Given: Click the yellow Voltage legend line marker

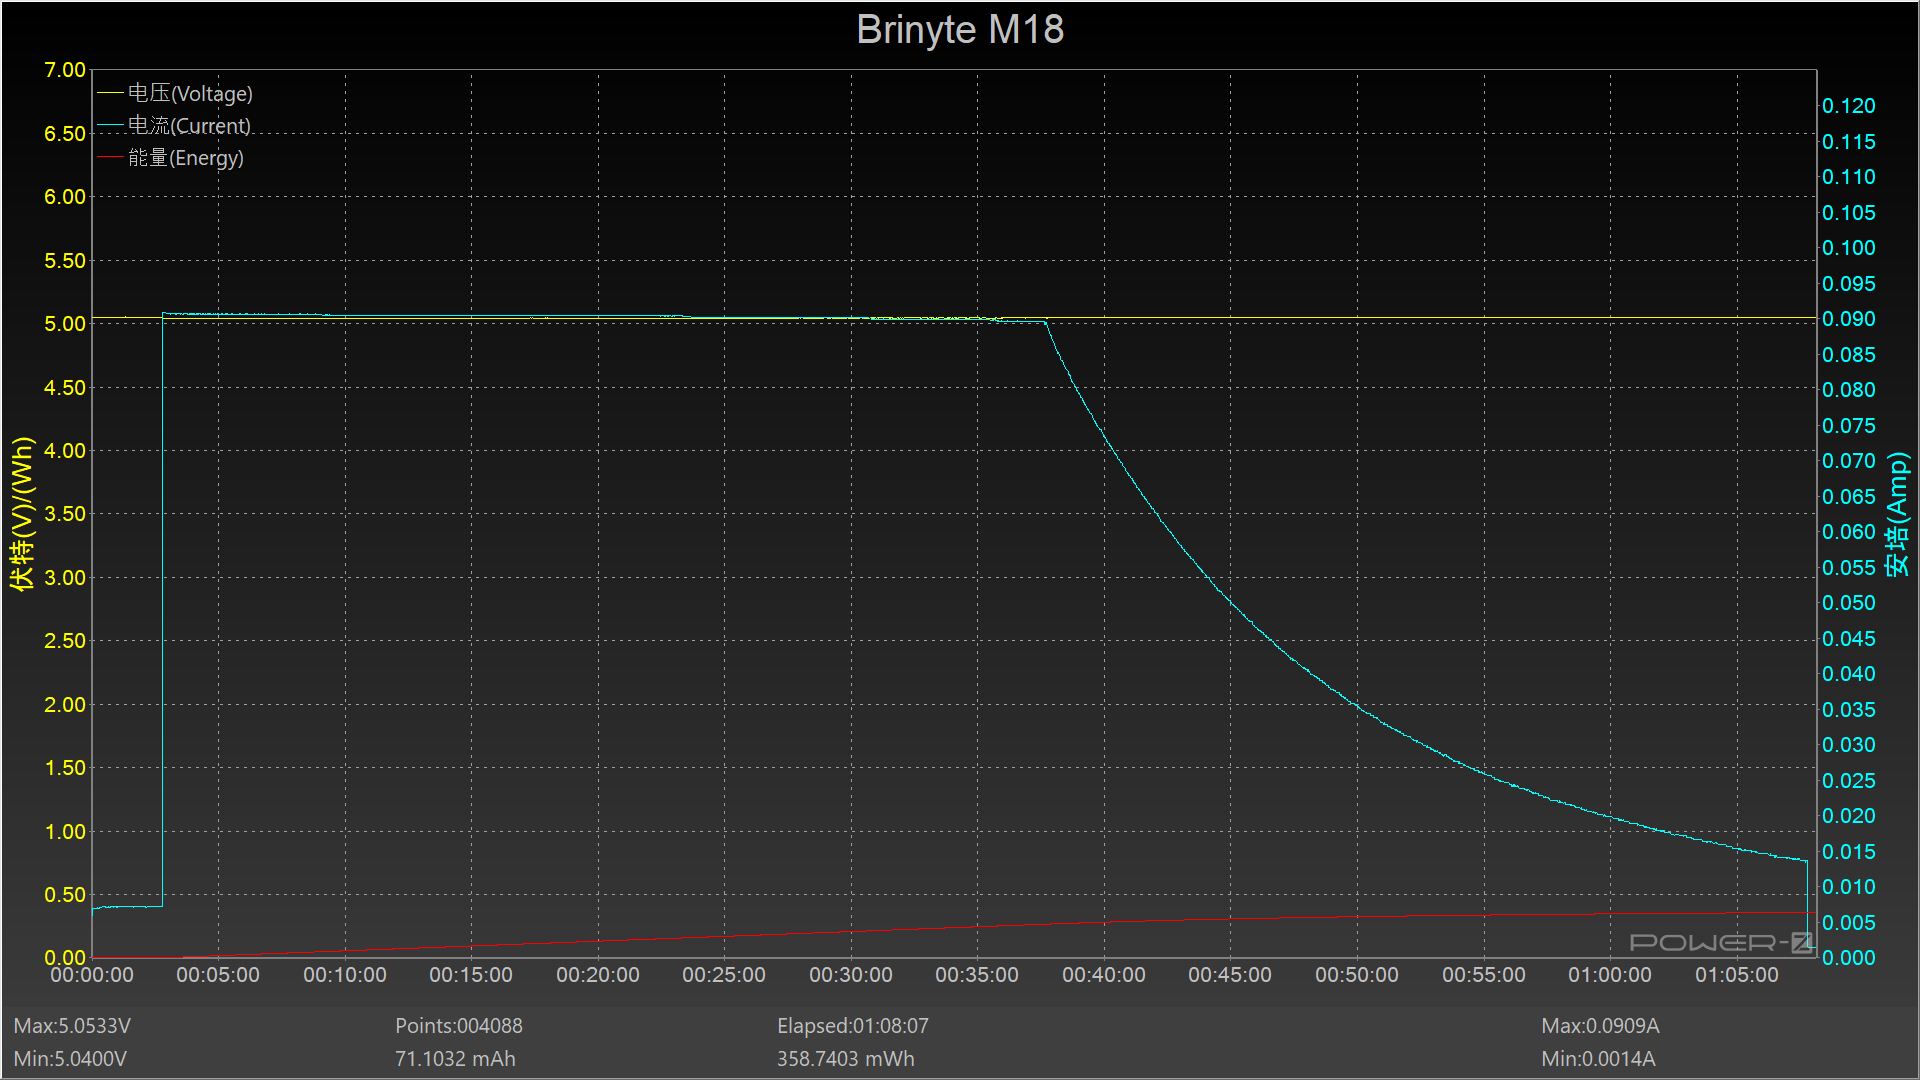Looking at the screenshot, I should pyautogui.click(x=110, y=93).
